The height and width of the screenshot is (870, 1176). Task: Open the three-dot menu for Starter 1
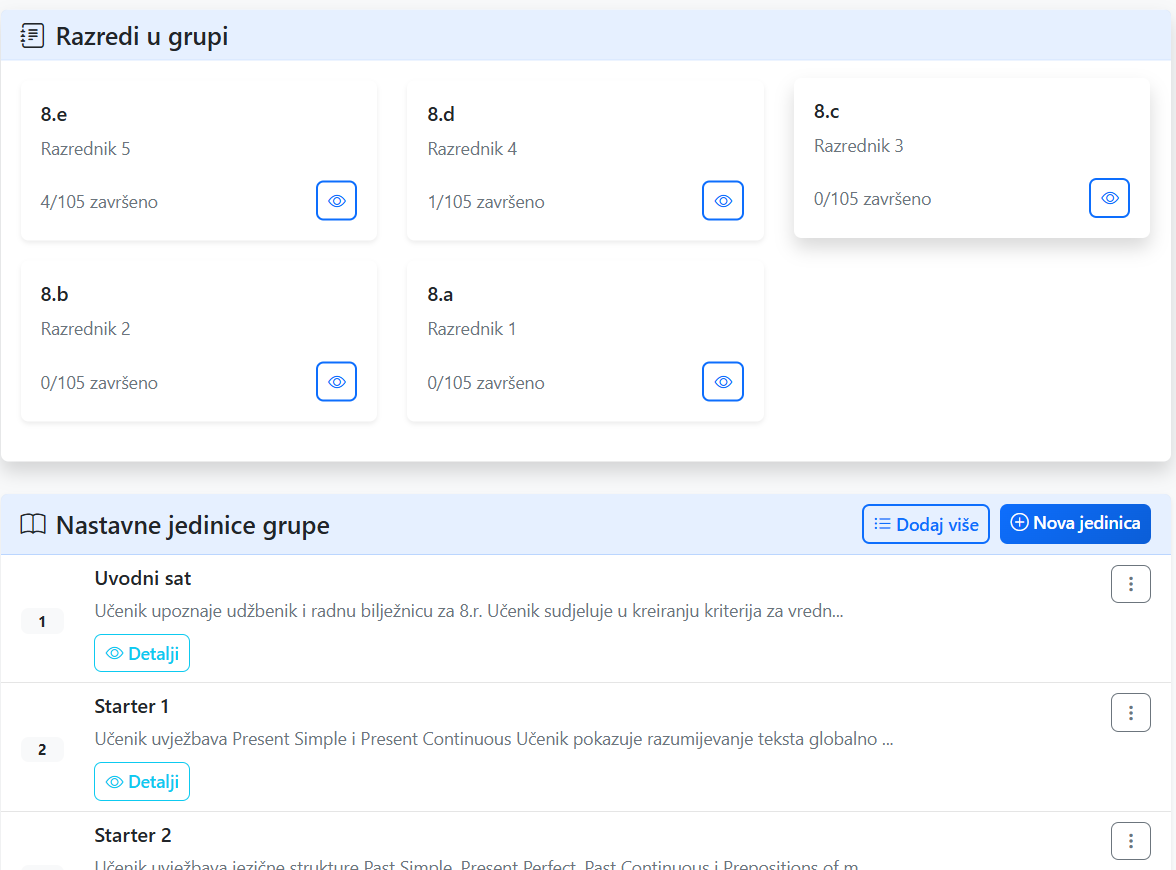[x=1131, y=712]
